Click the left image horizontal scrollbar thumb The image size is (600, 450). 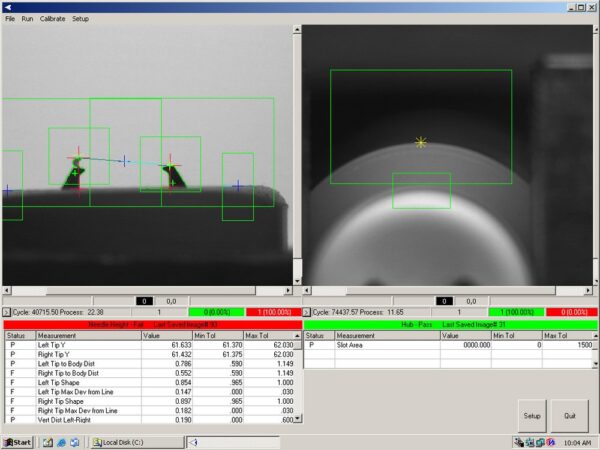pyautogui.click(x=151, y=290)
